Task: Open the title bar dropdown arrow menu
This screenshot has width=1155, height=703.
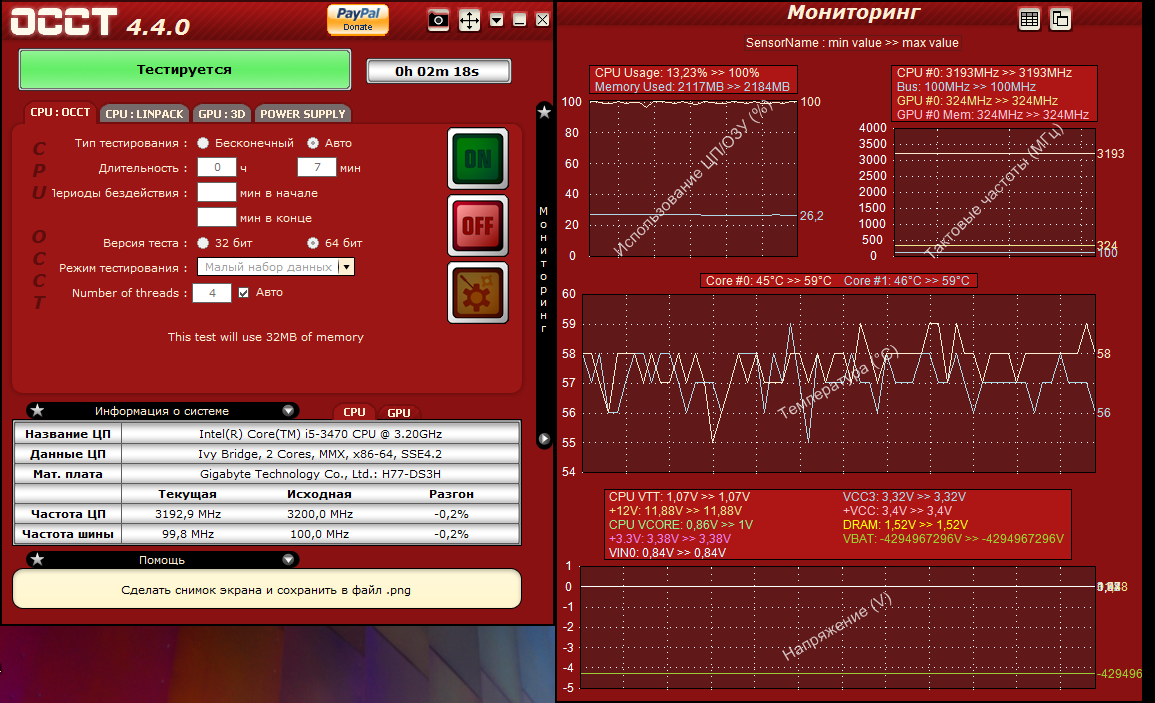Action: coord(496,20)
